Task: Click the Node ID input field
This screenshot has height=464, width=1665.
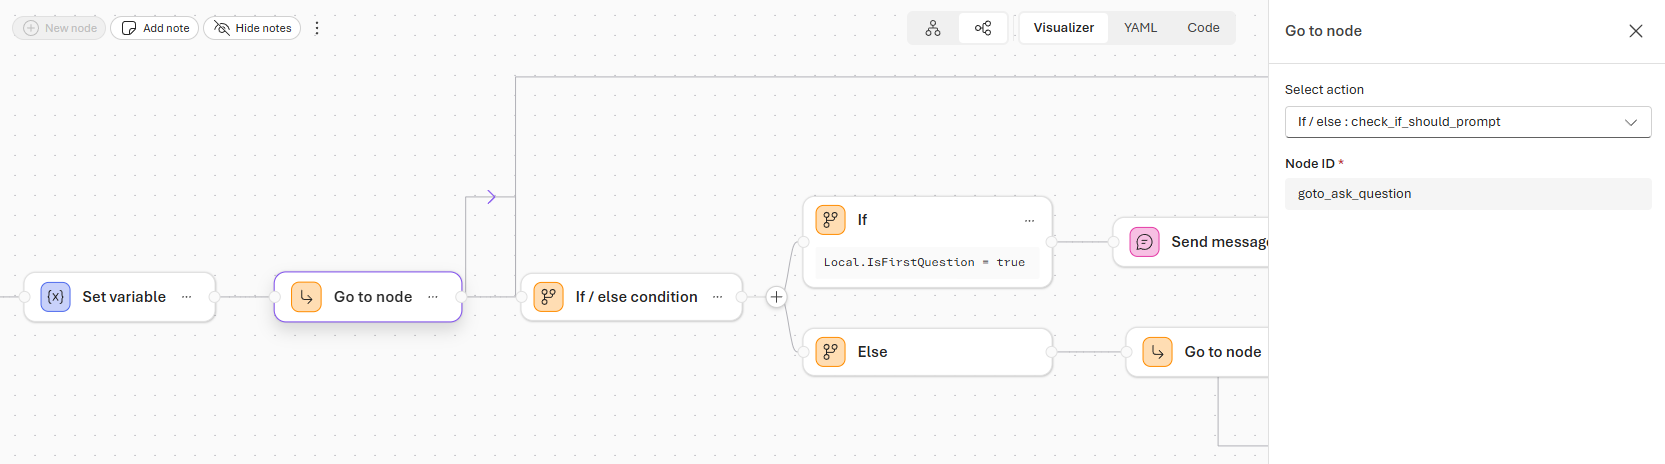Action: click(x=1467, y=194)
